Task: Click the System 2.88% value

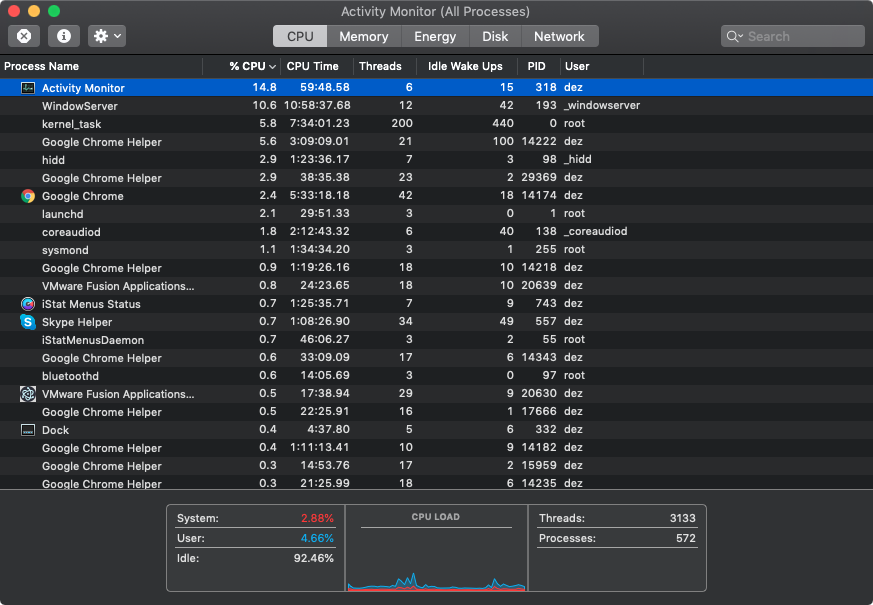Action: 317,518
